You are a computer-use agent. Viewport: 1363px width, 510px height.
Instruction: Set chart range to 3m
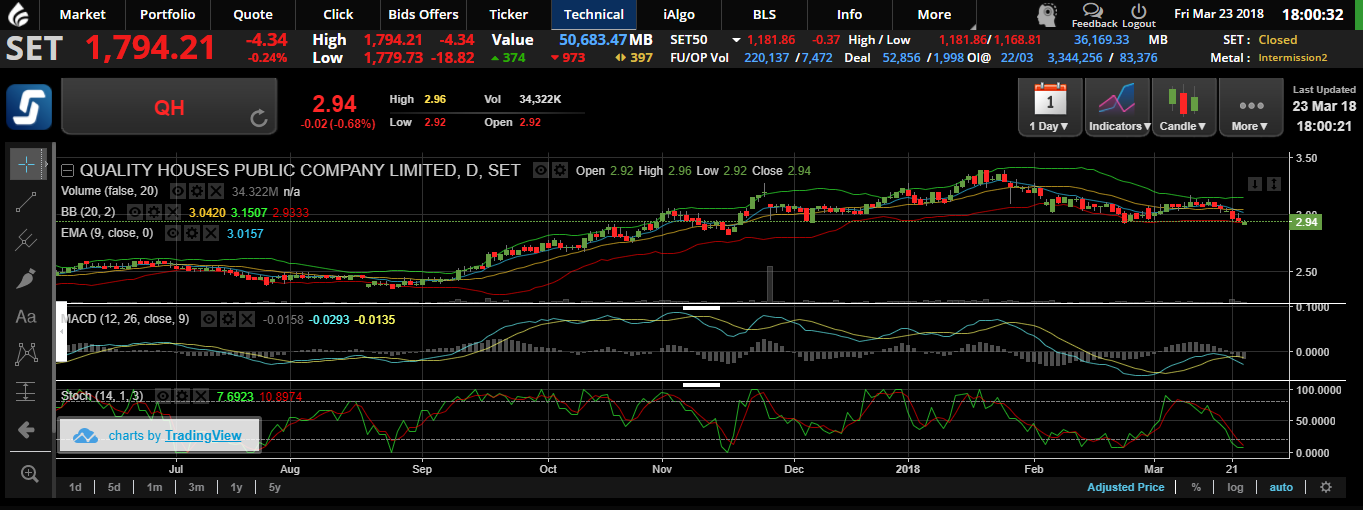tap(196, 487)
